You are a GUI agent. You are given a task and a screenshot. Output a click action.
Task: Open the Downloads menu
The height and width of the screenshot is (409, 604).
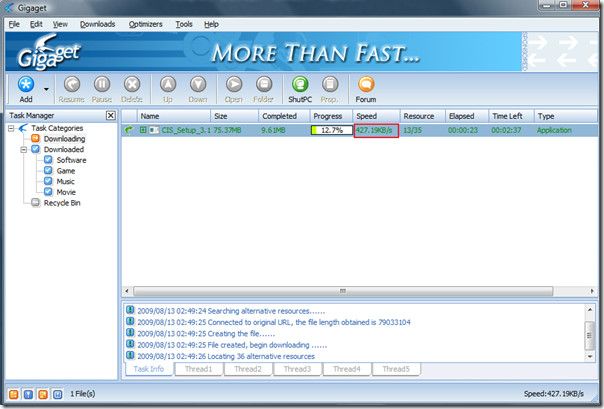click(97, 24)
